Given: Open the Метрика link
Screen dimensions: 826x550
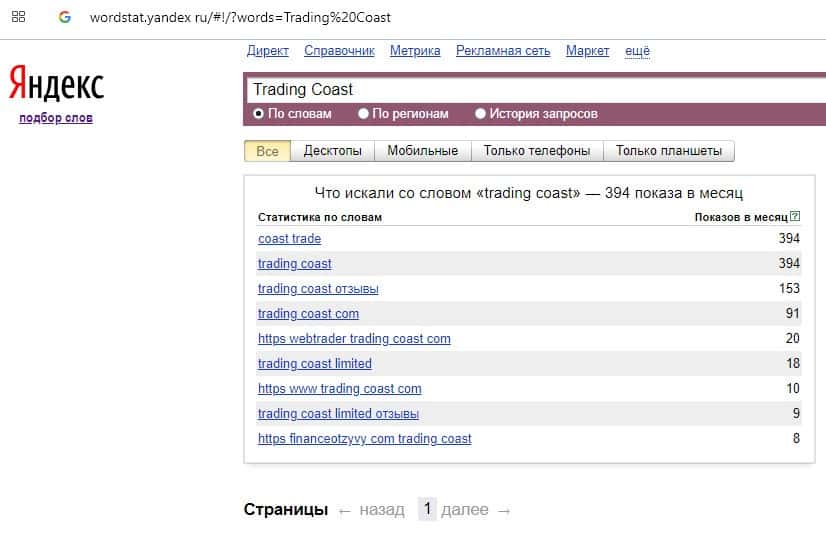Looking at the screenshot, I should [415, 51].
